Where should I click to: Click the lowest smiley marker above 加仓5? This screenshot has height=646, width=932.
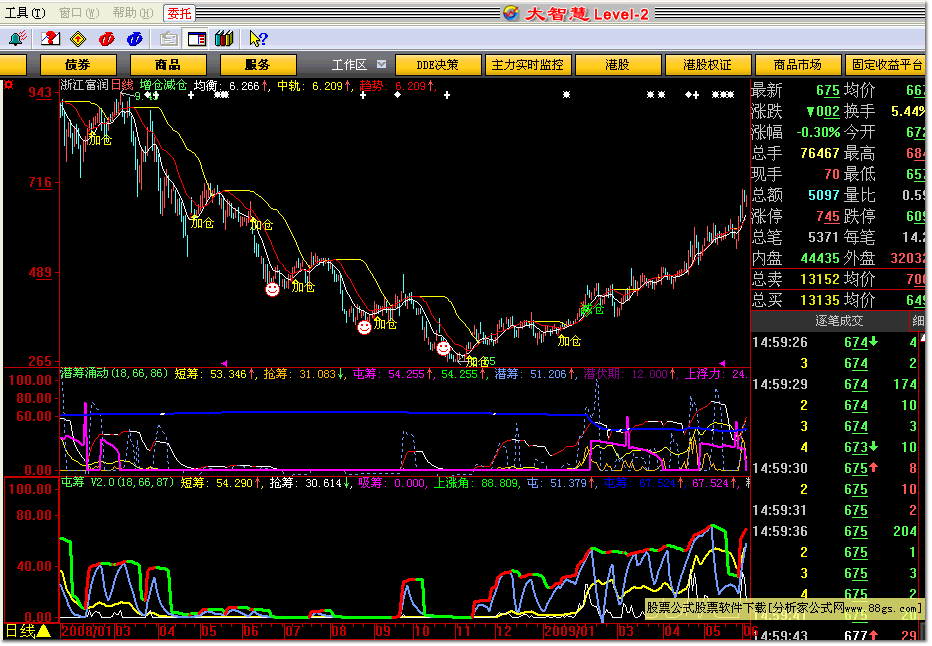(443, 348)
